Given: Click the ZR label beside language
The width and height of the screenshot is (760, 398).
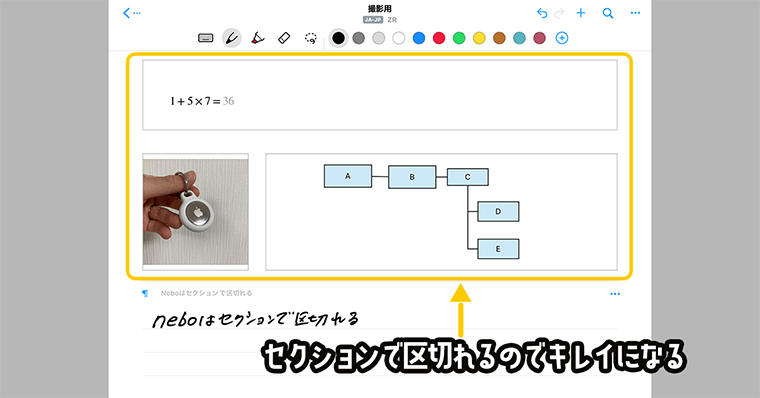Looking at the screenshot, I should point(392,20).
